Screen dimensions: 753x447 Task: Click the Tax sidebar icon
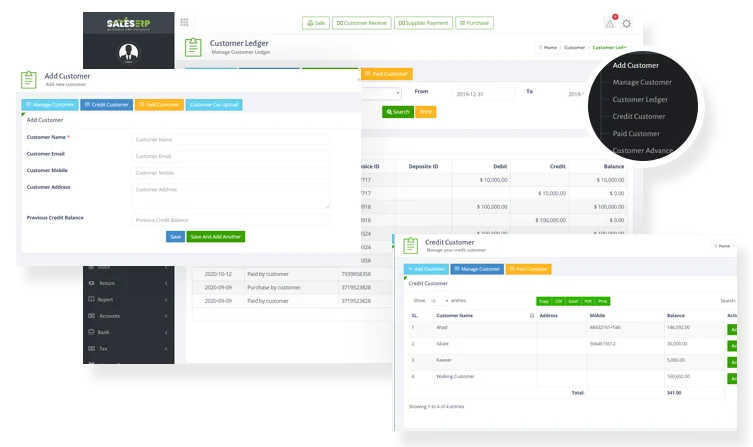tap(91, 348)
